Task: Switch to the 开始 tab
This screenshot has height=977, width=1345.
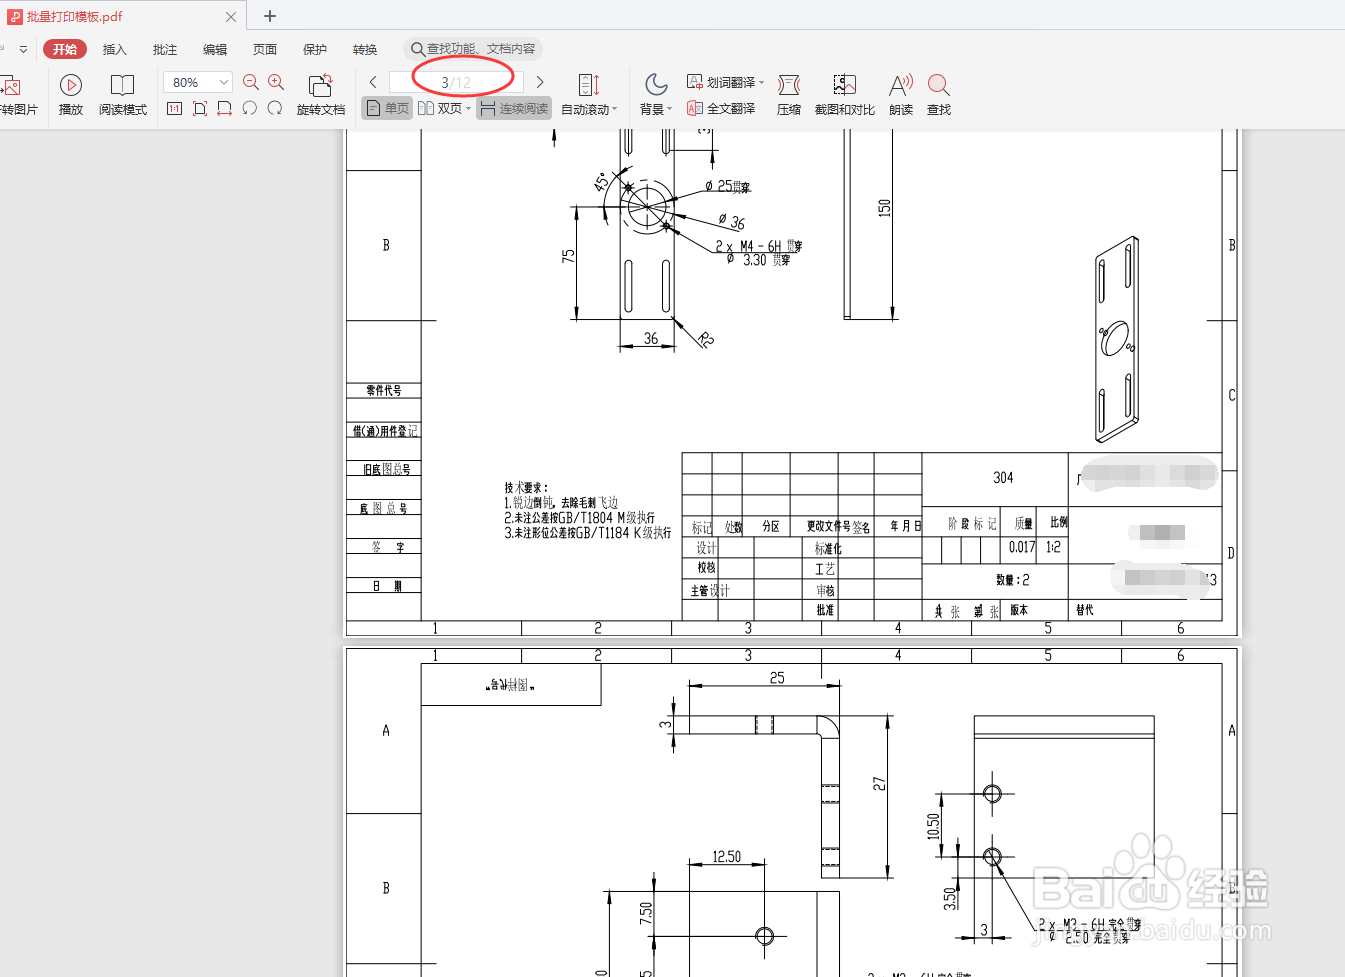Action: pos(65,49)
